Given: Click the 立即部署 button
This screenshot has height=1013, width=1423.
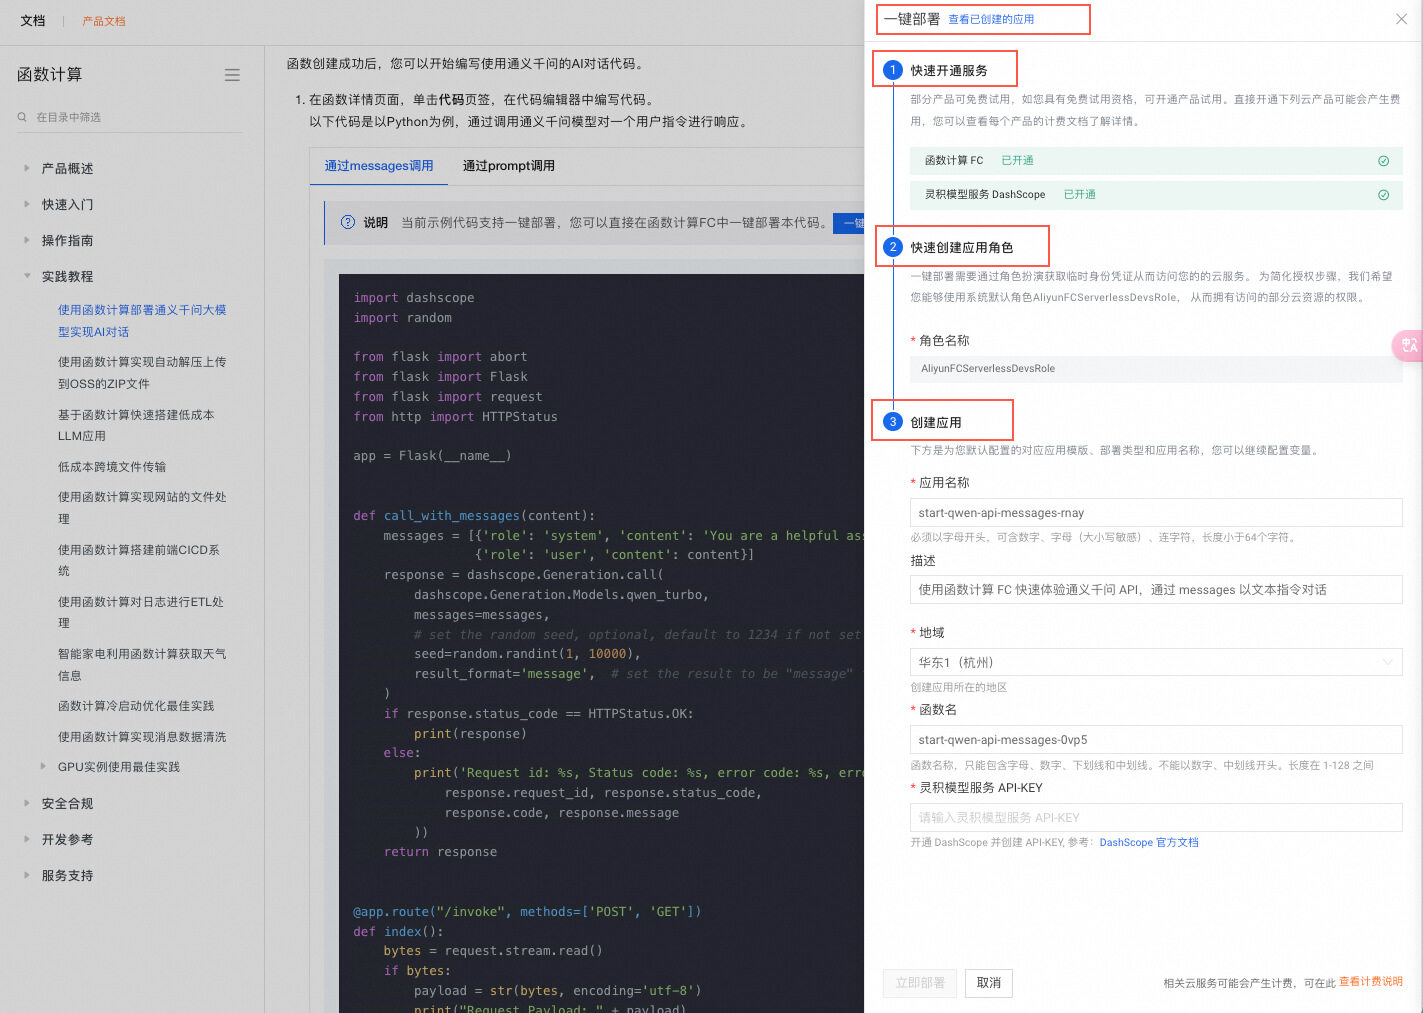Looking at the screenshot, I should pos(920,983).
